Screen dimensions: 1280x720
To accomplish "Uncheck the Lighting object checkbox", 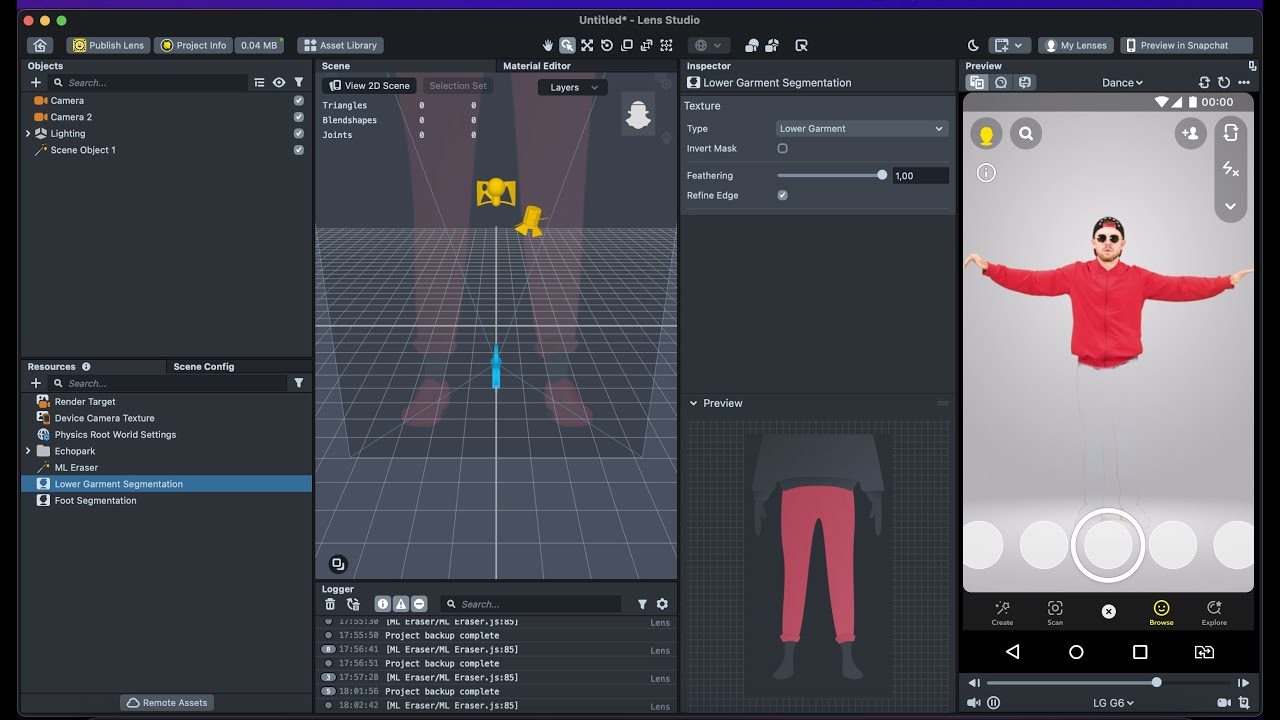I will click(x=298, y=134).
